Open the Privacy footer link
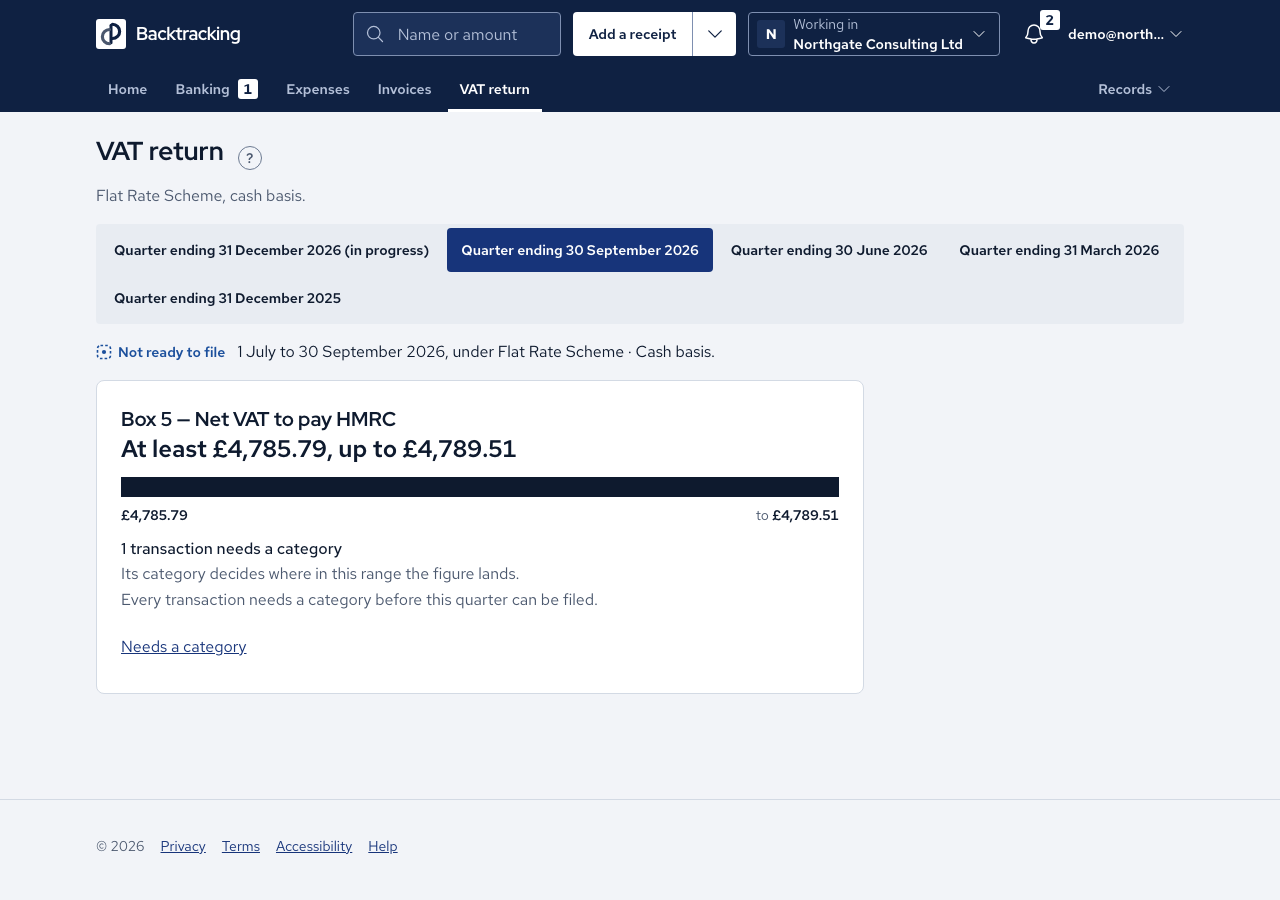The image size is (1280, 900). point(183,846)
